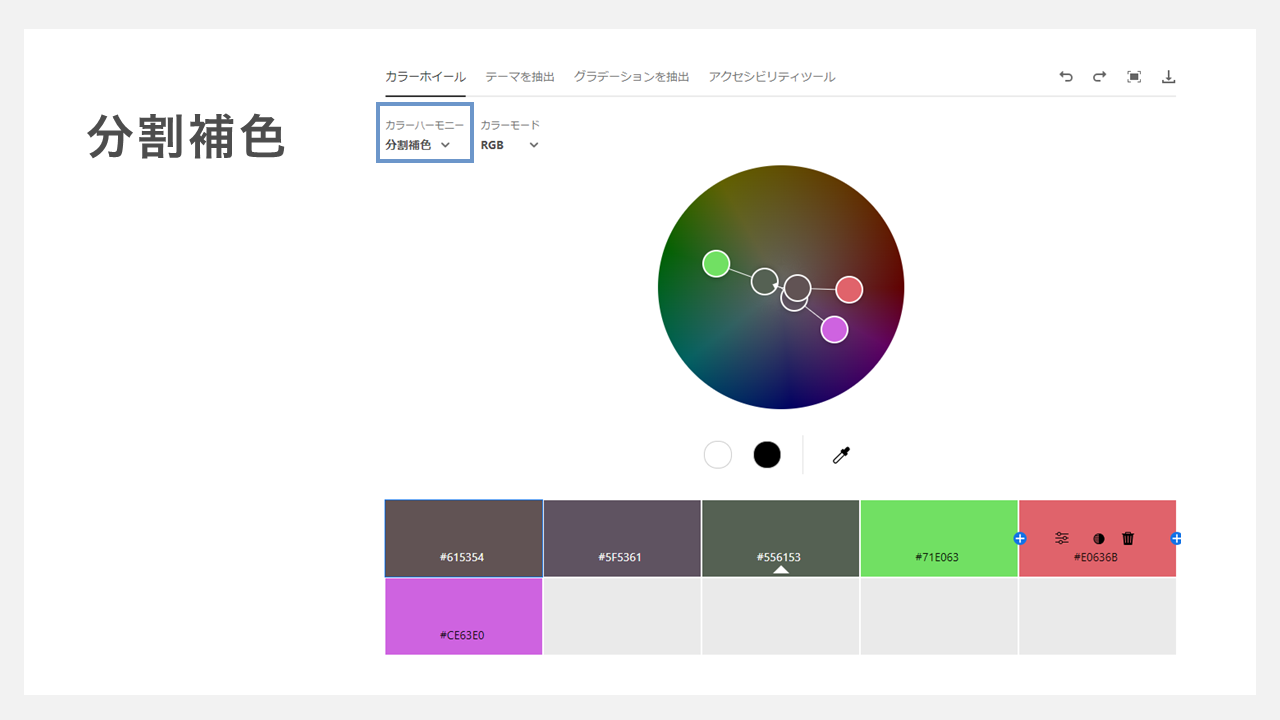Select the #615354 swatch
The height and width of the screenshot is (720, 1280).
click(x=464, y=538)
